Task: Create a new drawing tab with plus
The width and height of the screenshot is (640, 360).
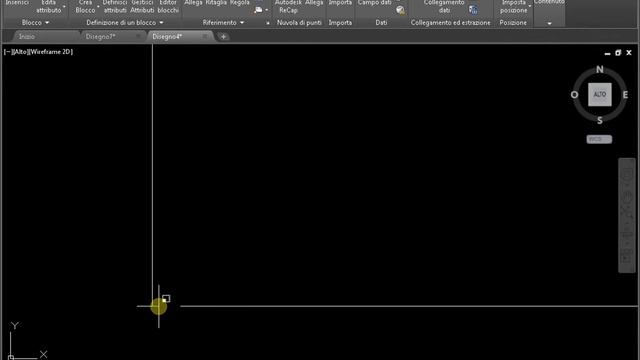Action: [x=224, y=37]
